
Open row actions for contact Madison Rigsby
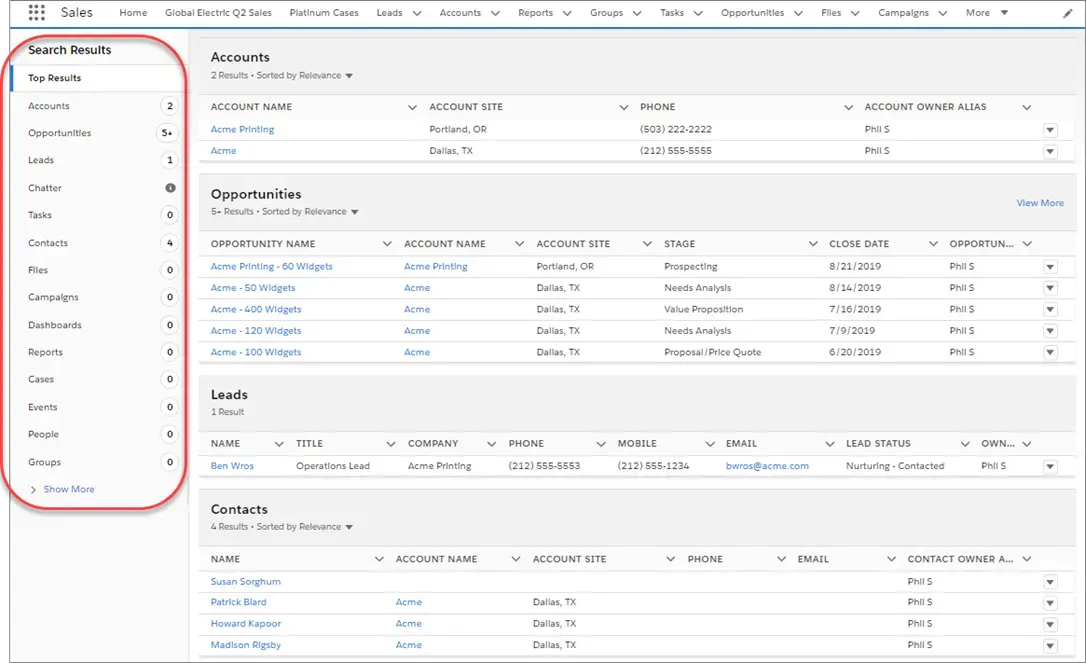[x=1050, y=646]
